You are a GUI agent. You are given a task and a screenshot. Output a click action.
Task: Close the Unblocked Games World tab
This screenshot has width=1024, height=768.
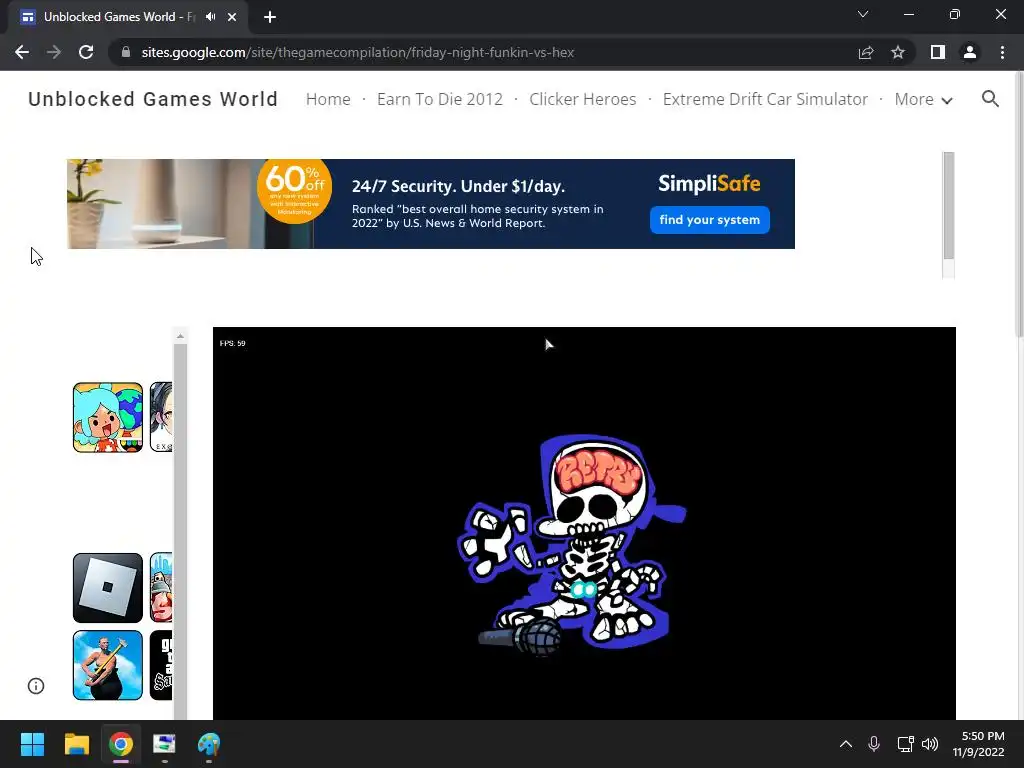pyautogui.click(x=232, y=17)
